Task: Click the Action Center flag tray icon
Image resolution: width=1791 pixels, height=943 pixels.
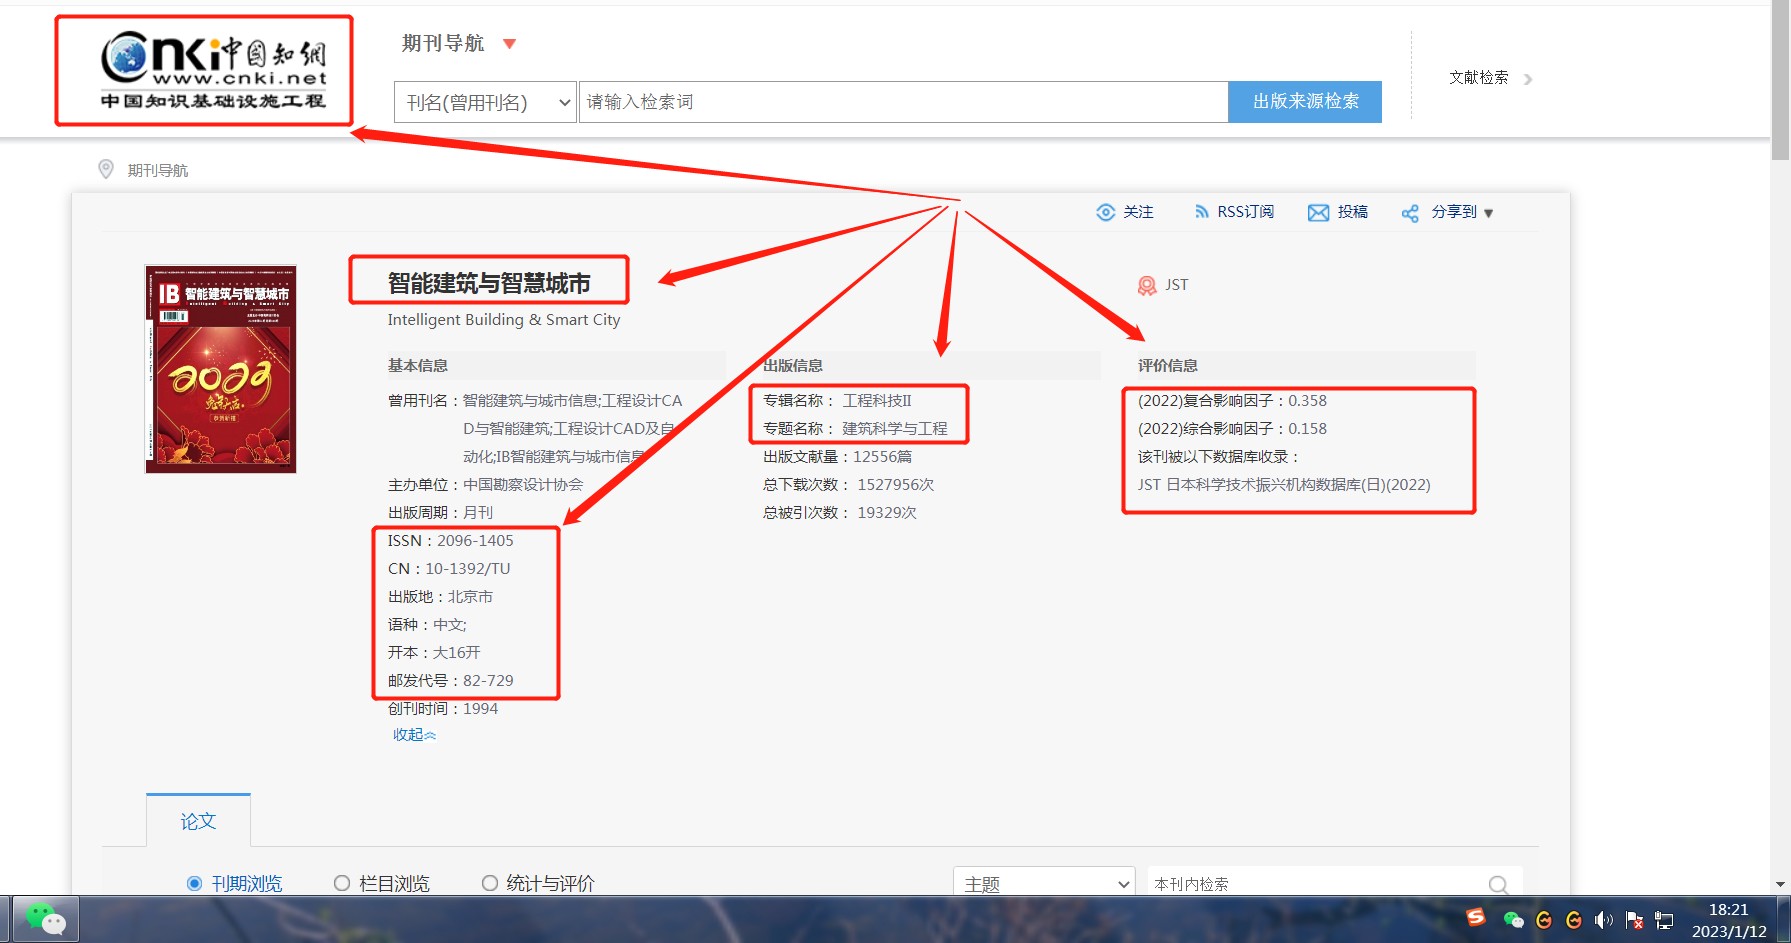Action: [1635, 920]
